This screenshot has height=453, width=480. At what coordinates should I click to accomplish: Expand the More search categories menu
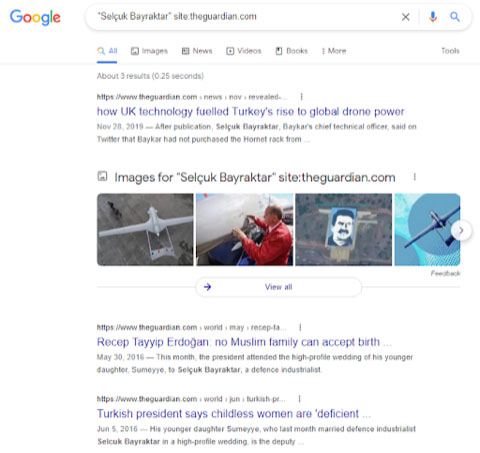click(x=334, y=51)
